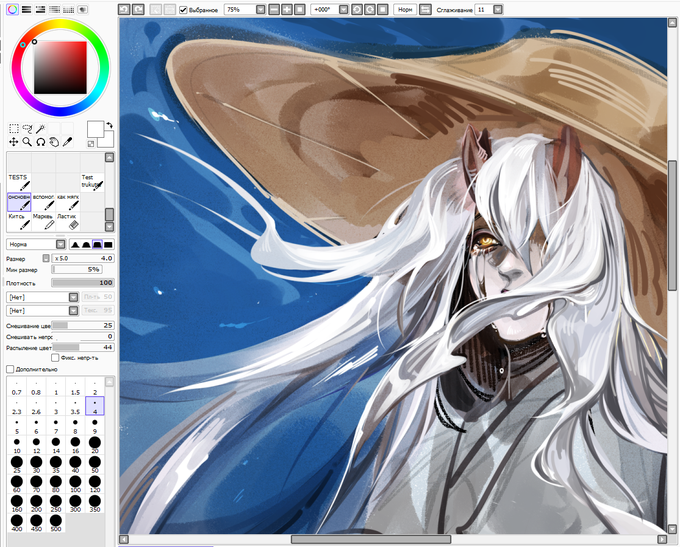Screen dimensions: 680x547
Task: Redo with the top toolbar arrow
Action: (138, 9)
